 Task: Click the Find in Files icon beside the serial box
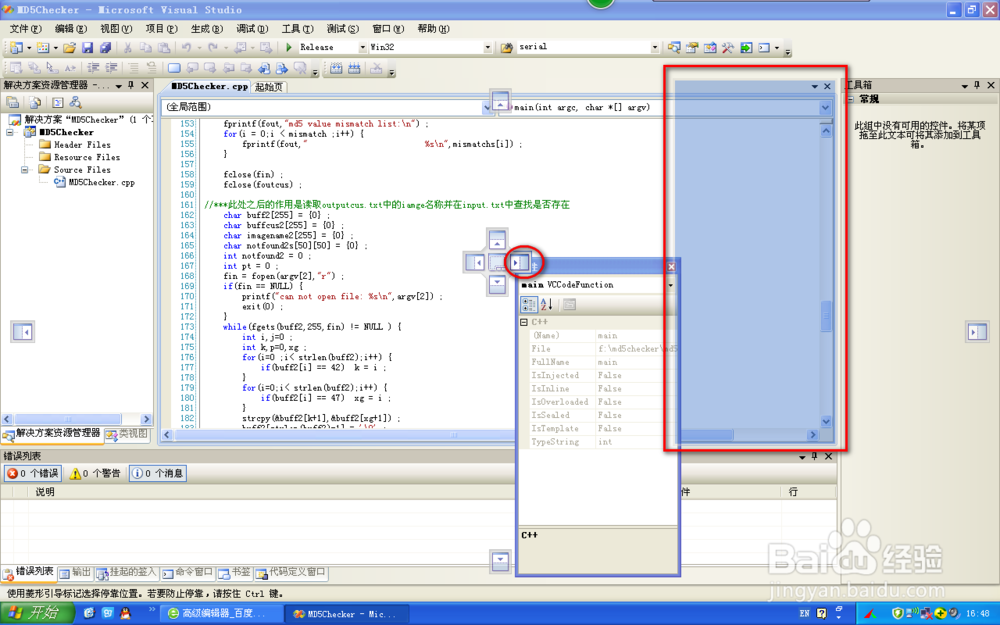click(x=507, y=47)
